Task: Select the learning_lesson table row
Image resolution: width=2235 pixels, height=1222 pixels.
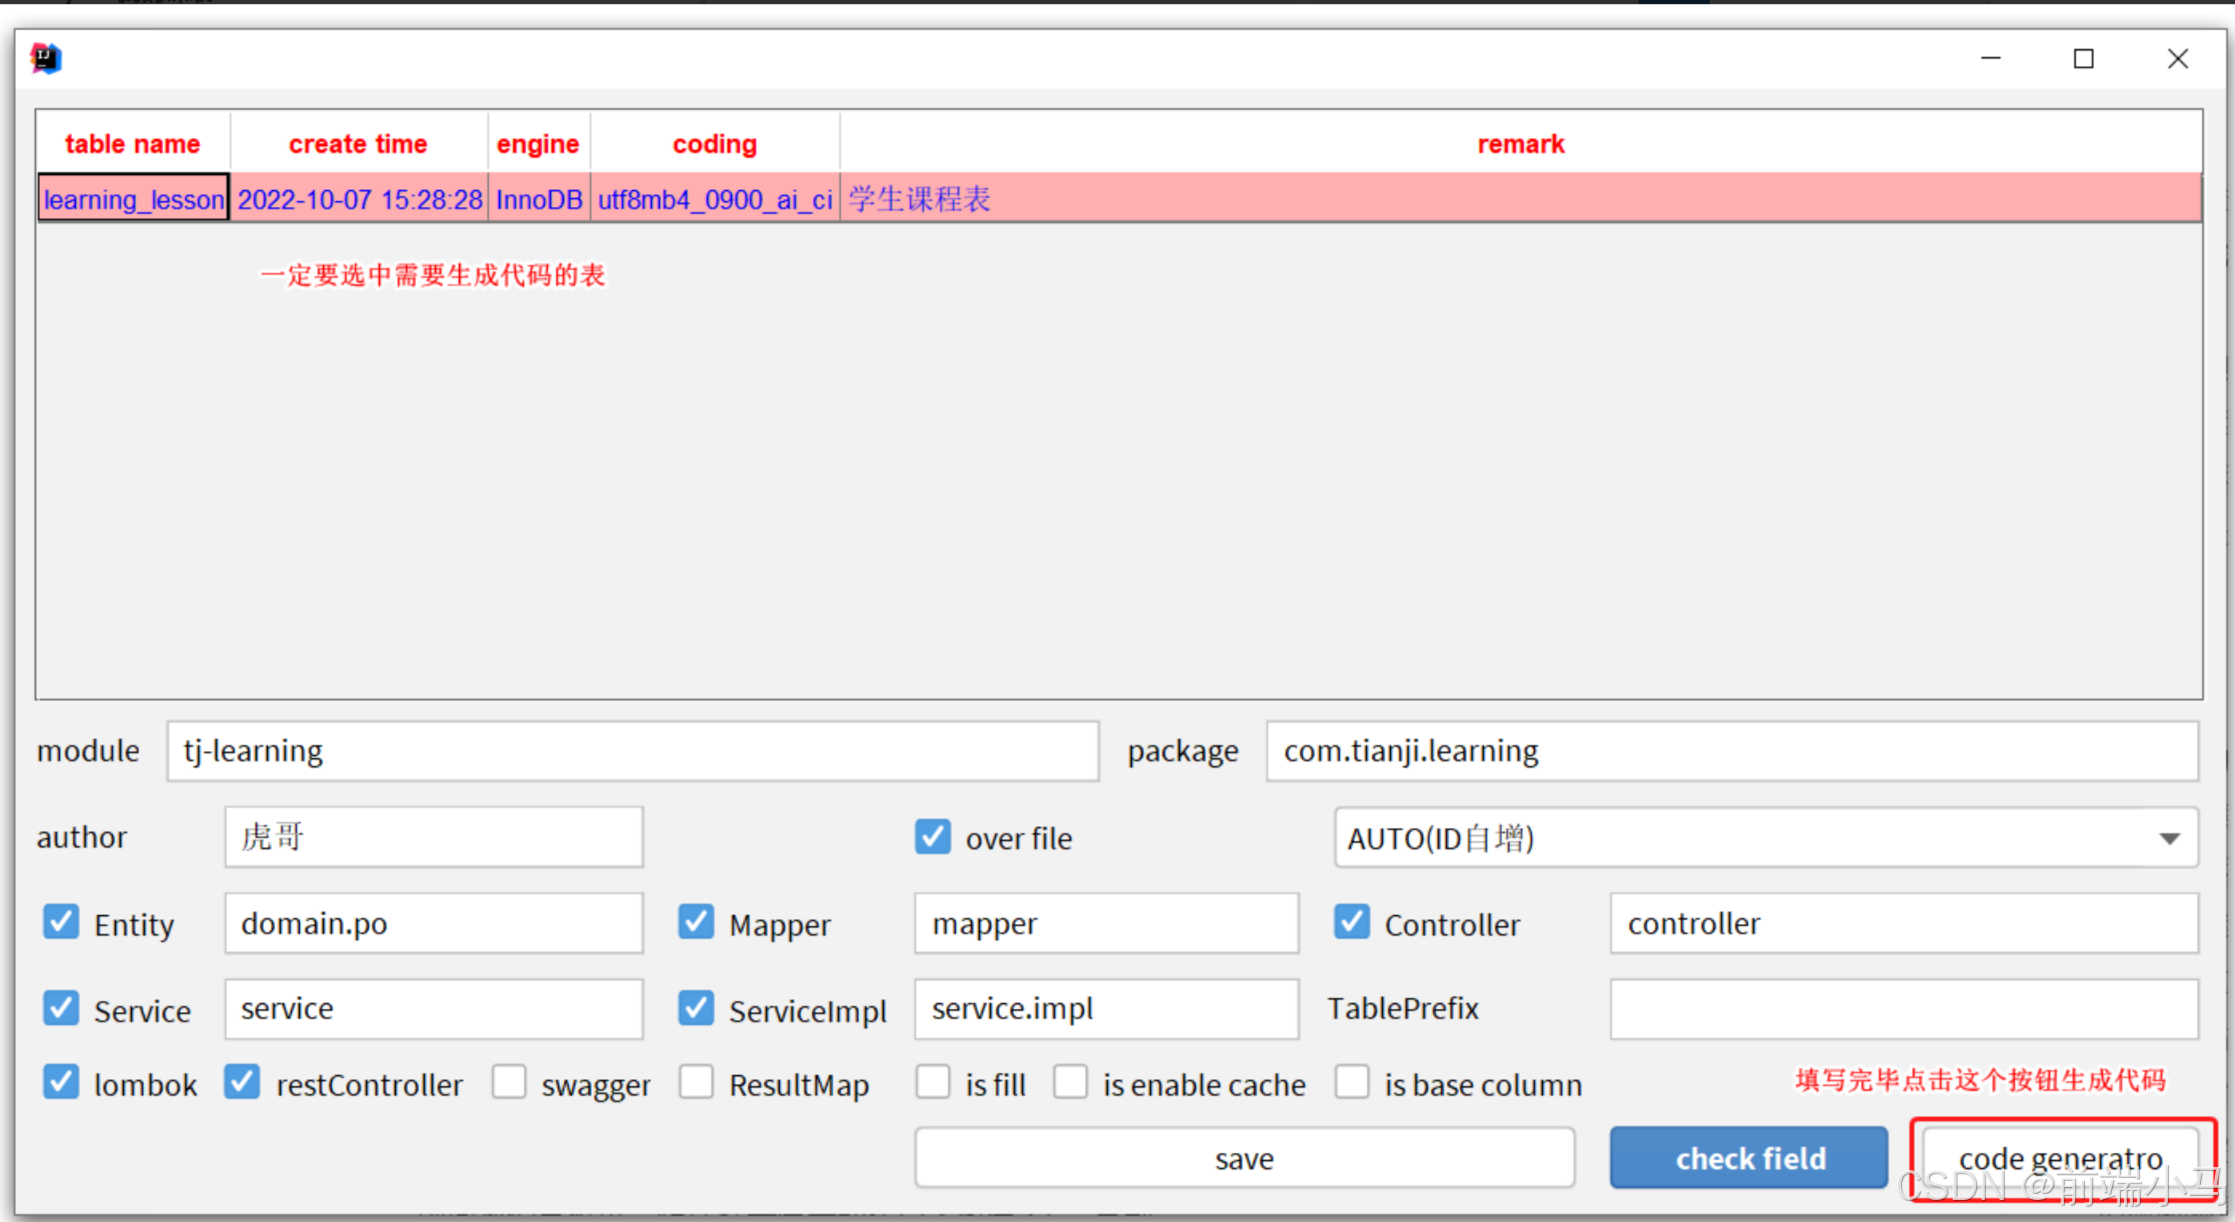Action: [x=134, y=199]
